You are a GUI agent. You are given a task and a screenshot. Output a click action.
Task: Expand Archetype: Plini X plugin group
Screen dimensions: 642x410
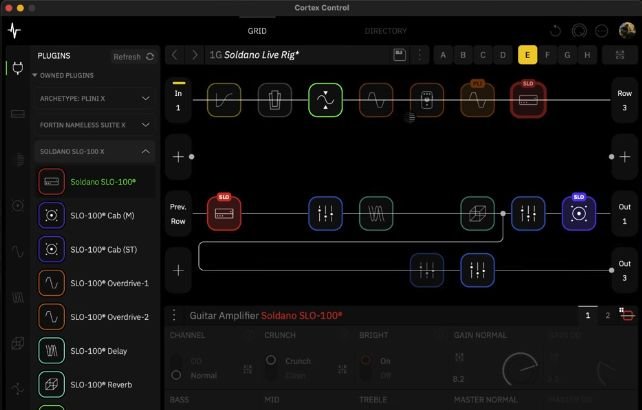click(95, 99)
